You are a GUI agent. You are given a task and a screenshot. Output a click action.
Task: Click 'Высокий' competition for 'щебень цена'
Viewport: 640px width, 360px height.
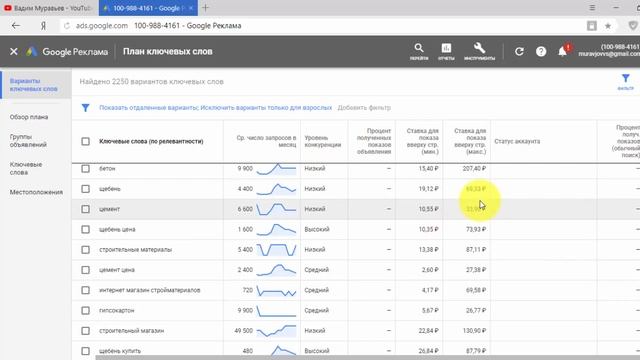pyautogui.click(x=317, y=229)
